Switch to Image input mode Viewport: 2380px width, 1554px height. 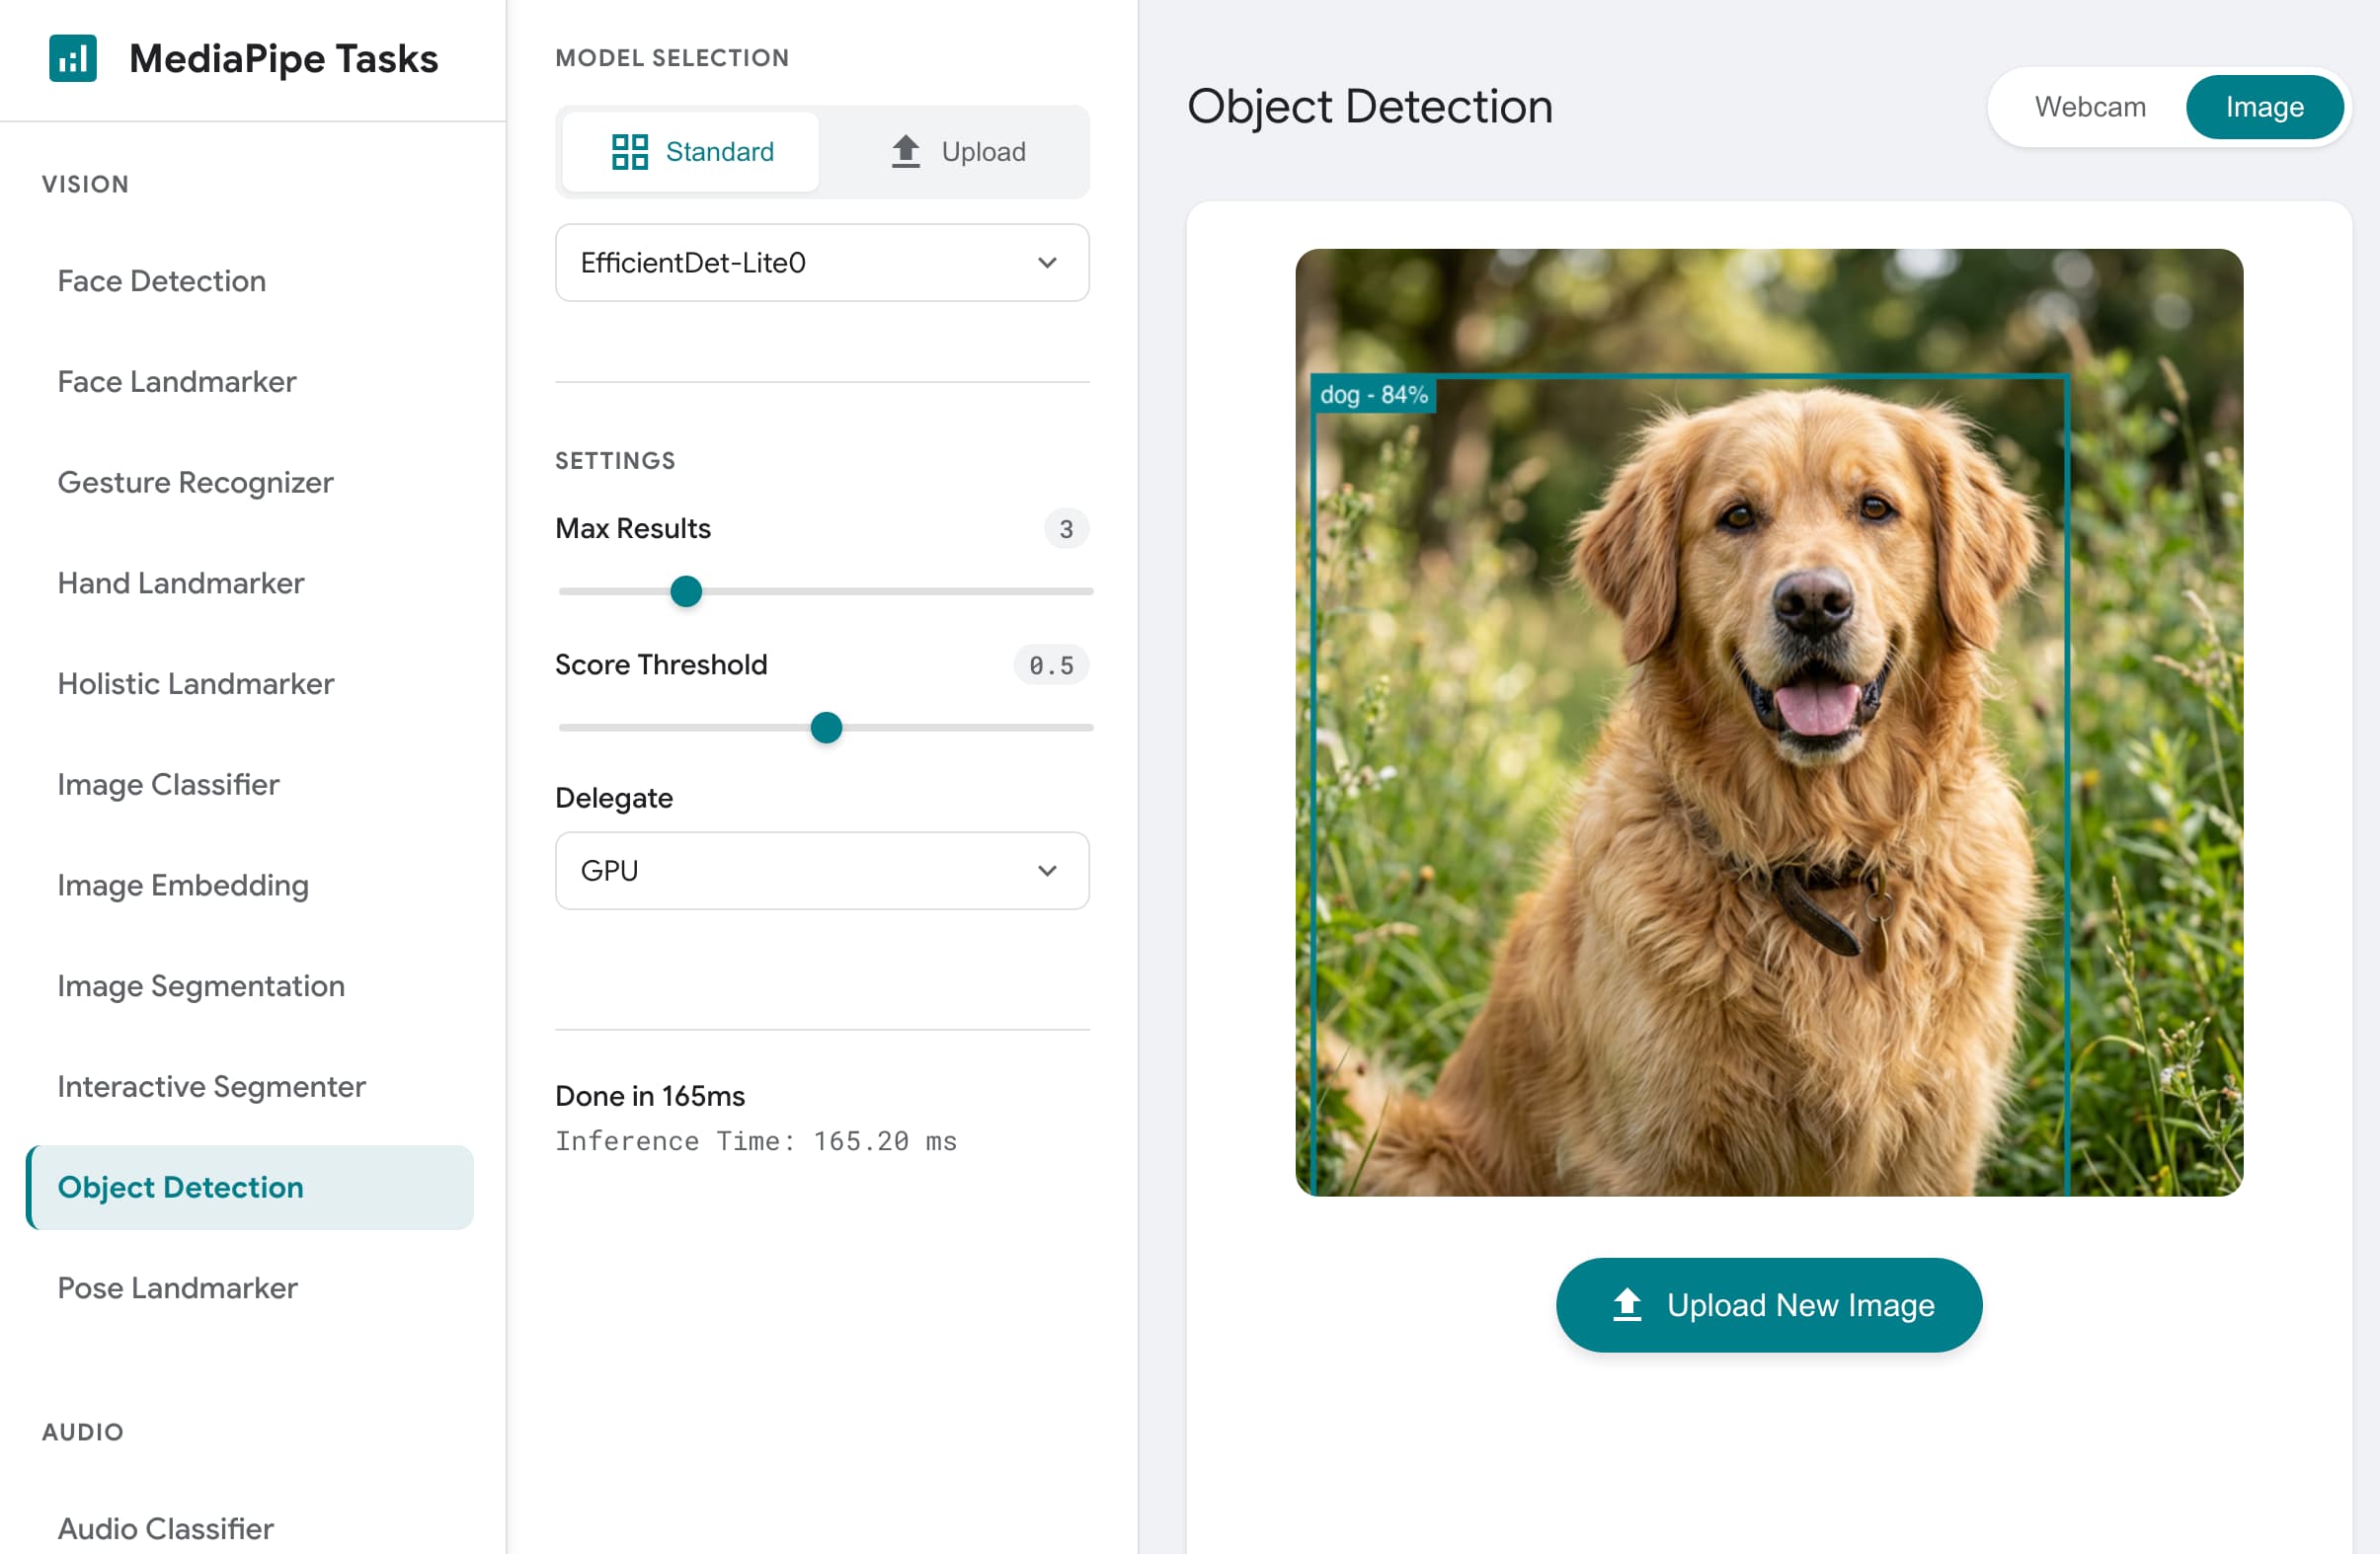pos(2265,106)
